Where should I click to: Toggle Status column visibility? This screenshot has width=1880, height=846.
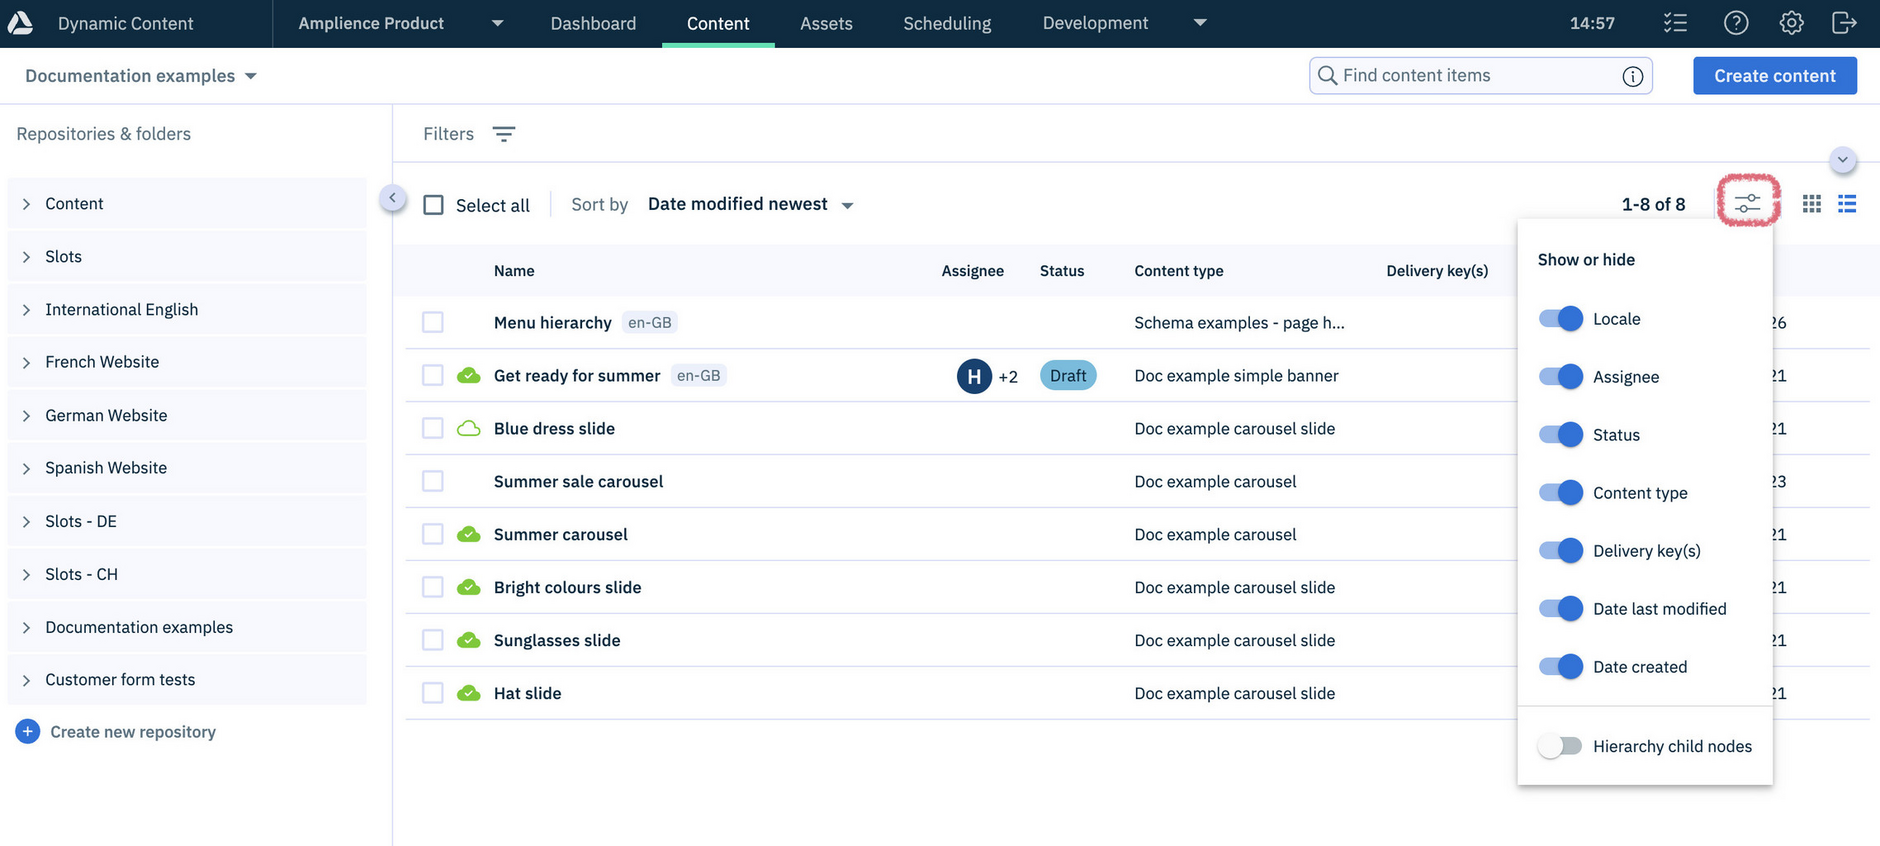click(x=1560, y=435)
